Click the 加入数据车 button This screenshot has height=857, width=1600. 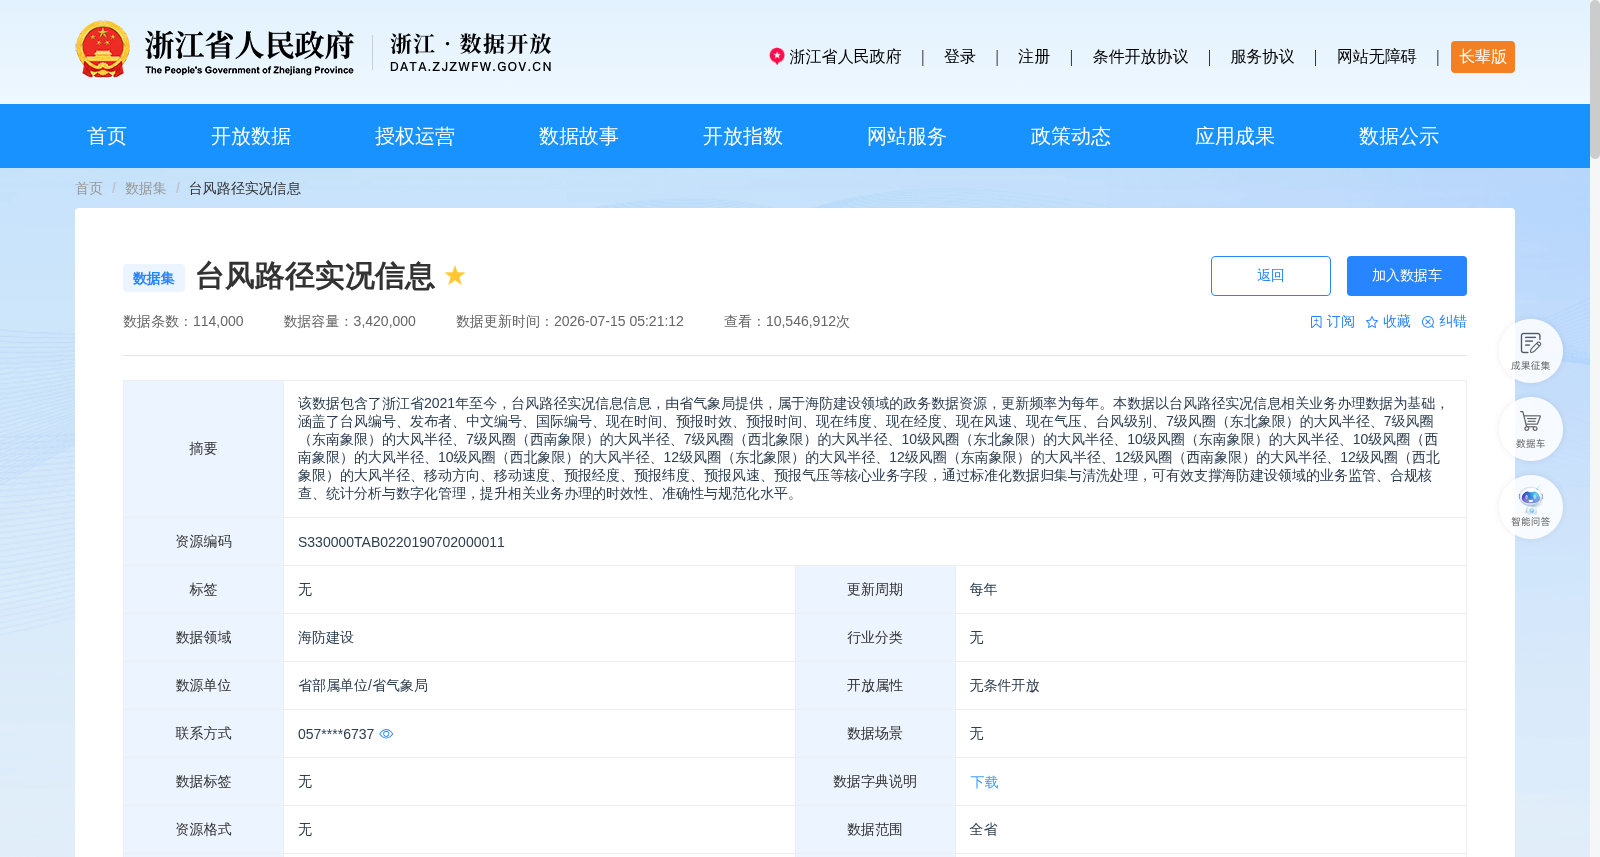coord(1407,276)
